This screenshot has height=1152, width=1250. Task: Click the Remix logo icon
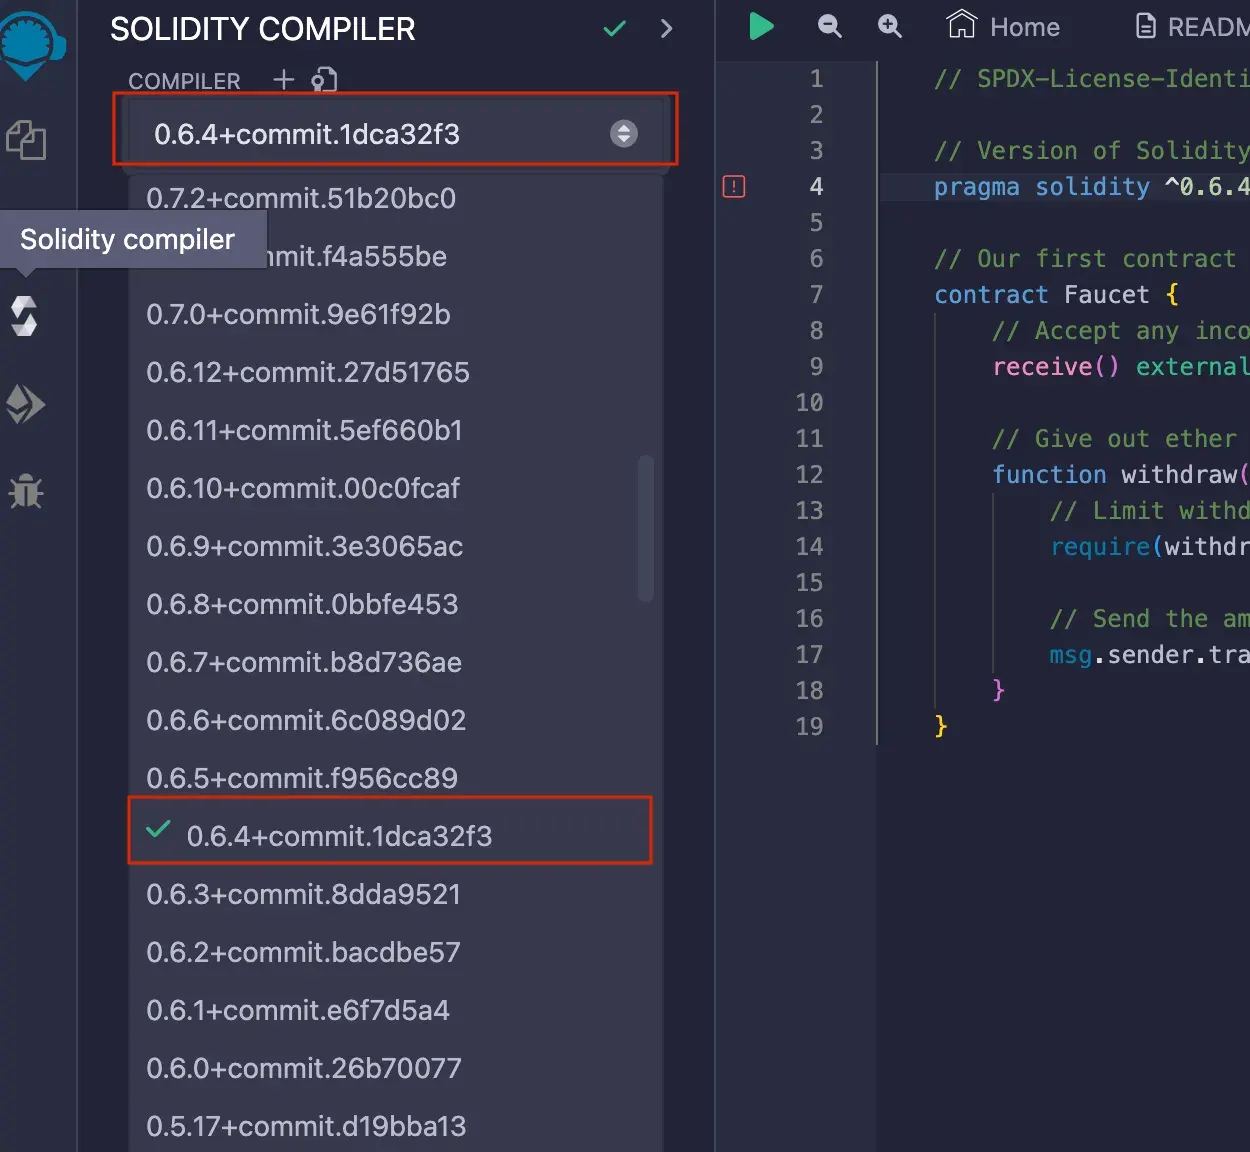(30, 45)
